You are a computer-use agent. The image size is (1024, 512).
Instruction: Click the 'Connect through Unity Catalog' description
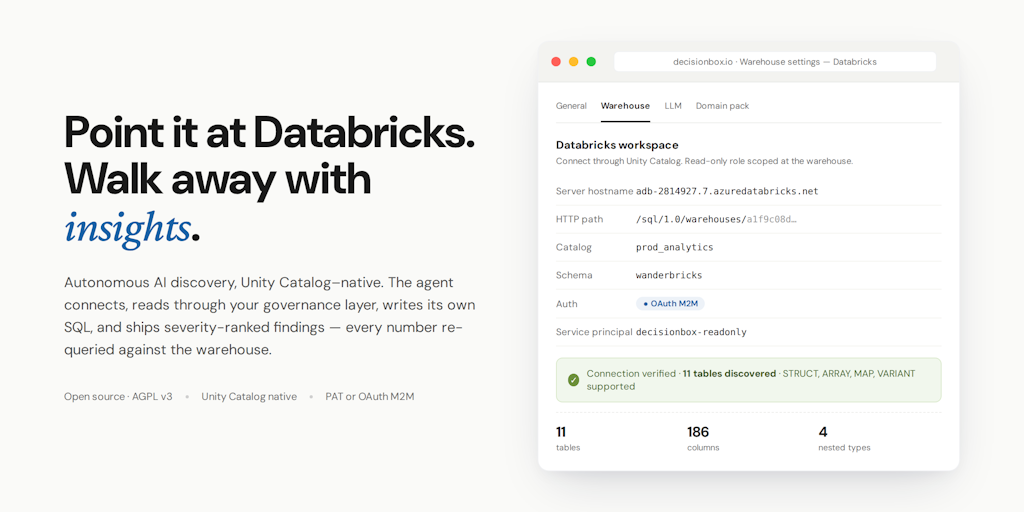704,161
